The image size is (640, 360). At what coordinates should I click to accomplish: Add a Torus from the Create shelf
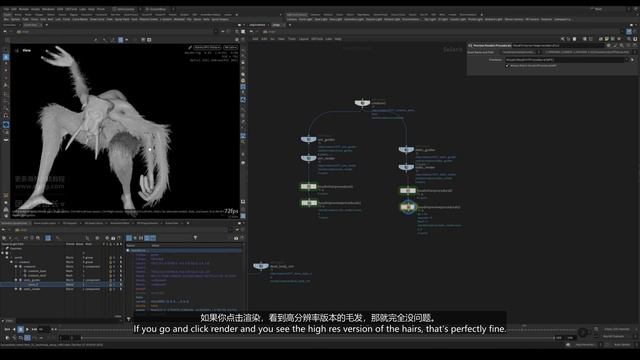point(36,19)
